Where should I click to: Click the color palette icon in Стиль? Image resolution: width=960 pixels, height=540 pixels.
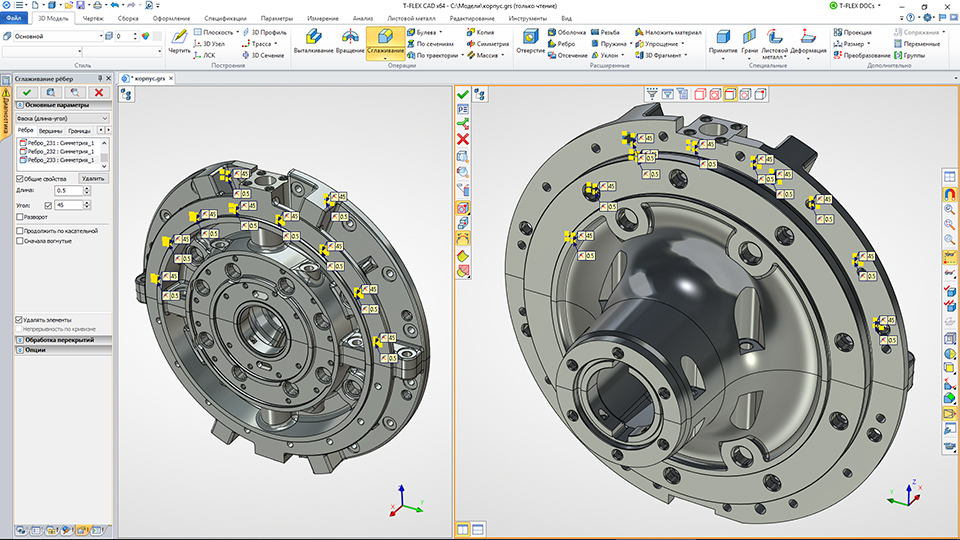click(x=146, y=36)
